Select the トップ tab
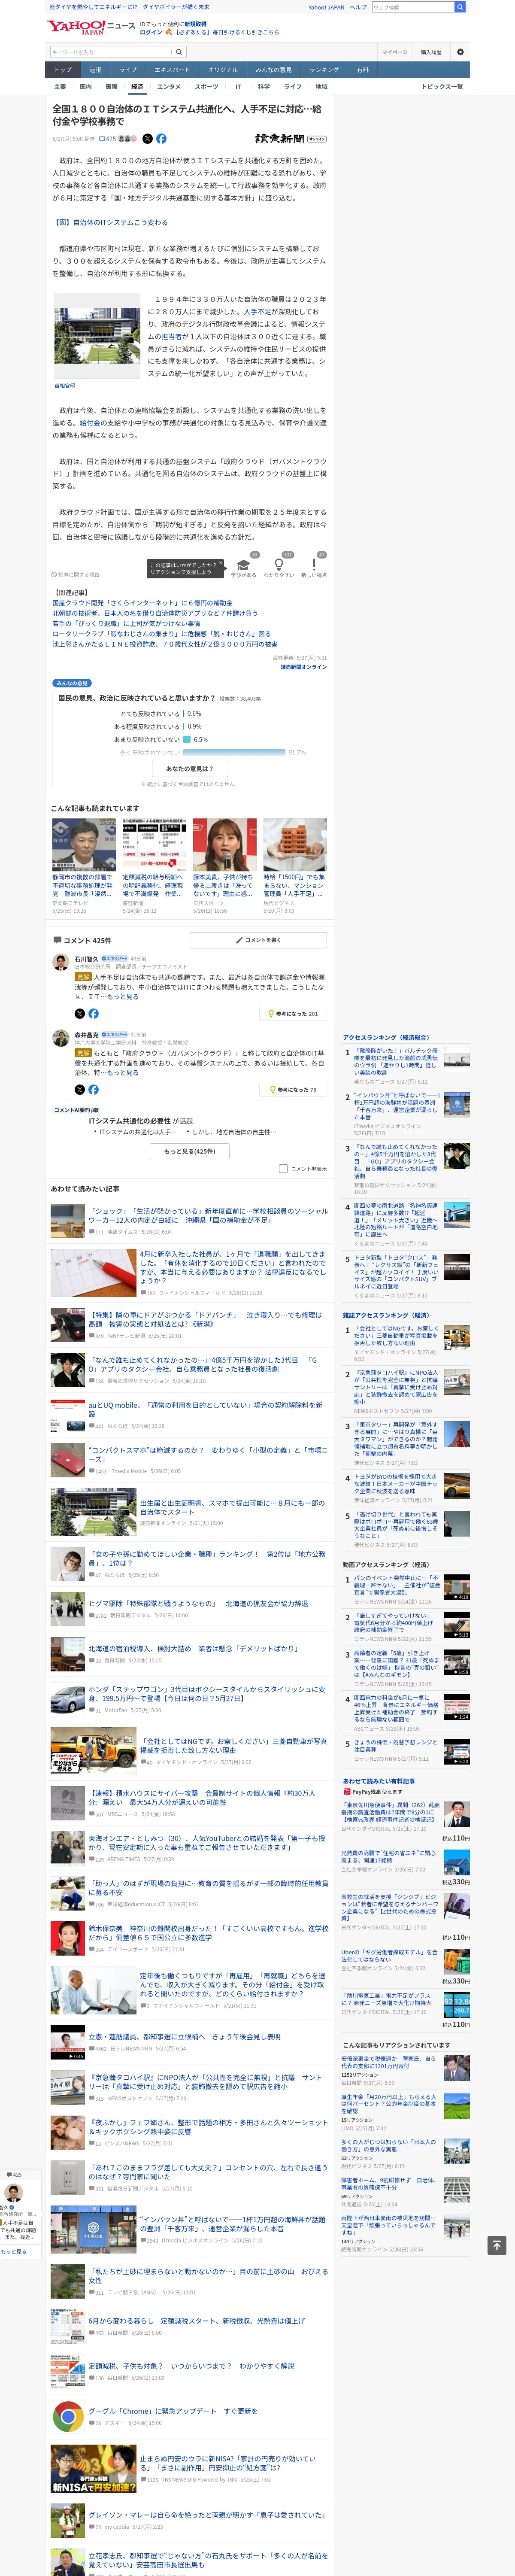Image resolution: width=515 pixels, height=2576 pixels. tap(63, 70)
